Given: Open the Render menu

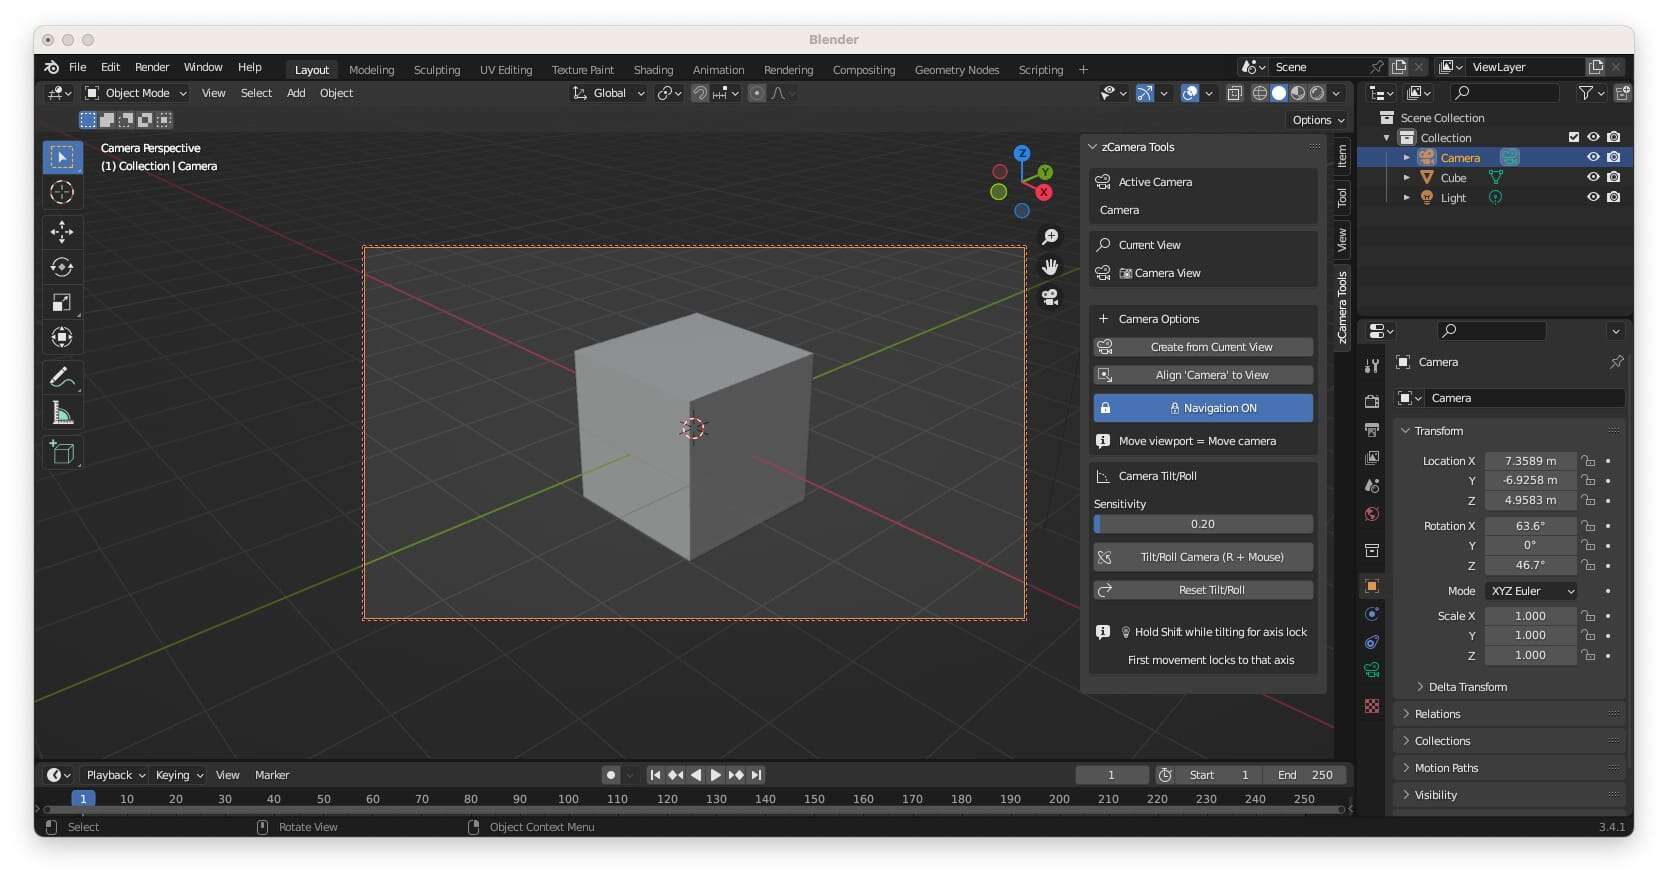Looking at the screenshot, I should click(x=152, y=67).
